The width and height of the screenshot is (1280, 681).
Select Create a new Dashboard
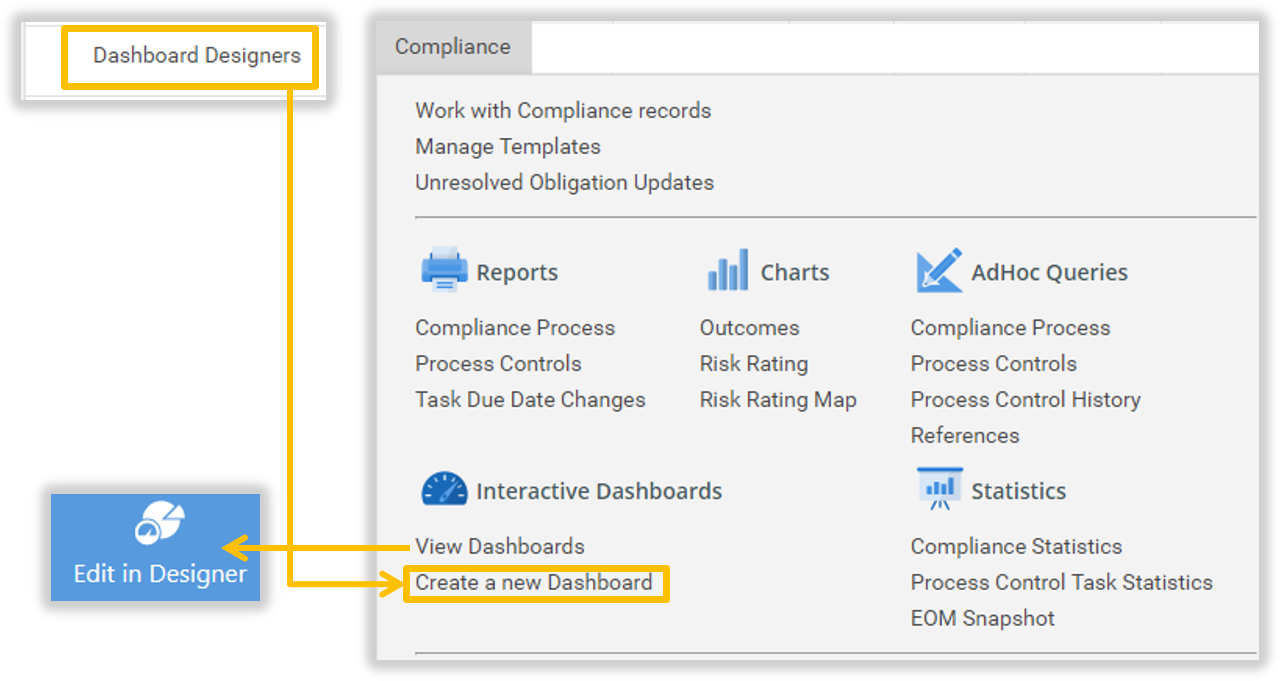point(534,583)
